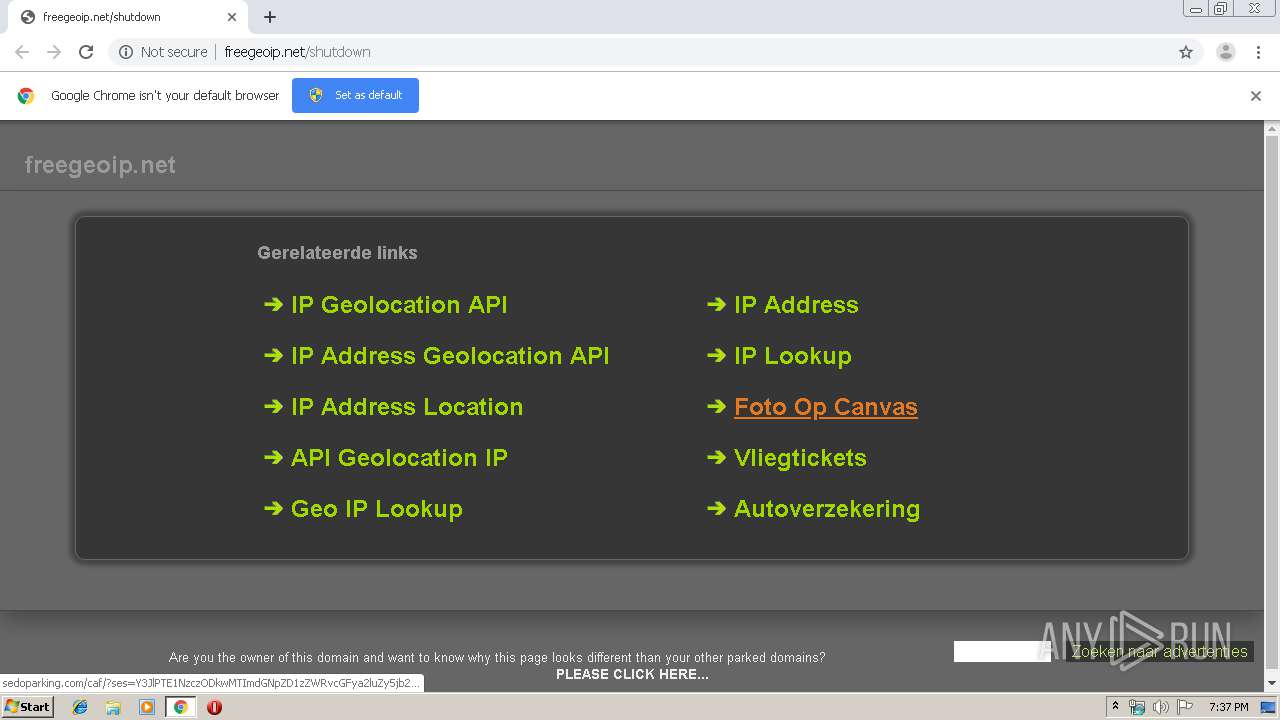Open the Autoverzekering link
This screenshot has width=1280, height=720.
827,509
